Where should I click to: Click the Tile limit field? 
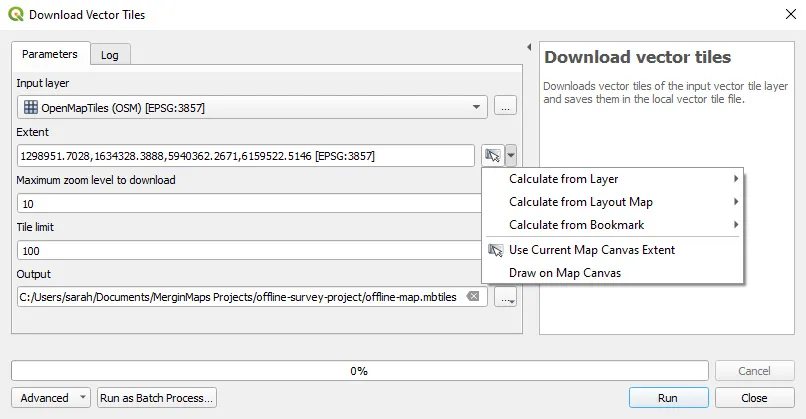(249, 250)
